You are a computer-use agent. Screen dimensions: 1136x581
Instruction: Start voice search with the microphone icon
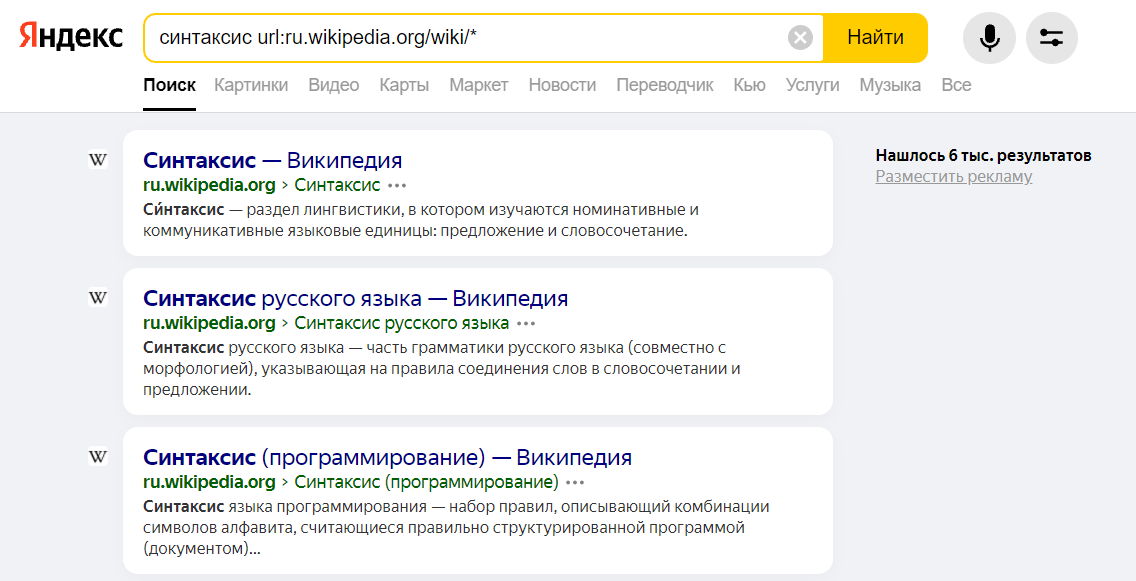pos(989,38)
